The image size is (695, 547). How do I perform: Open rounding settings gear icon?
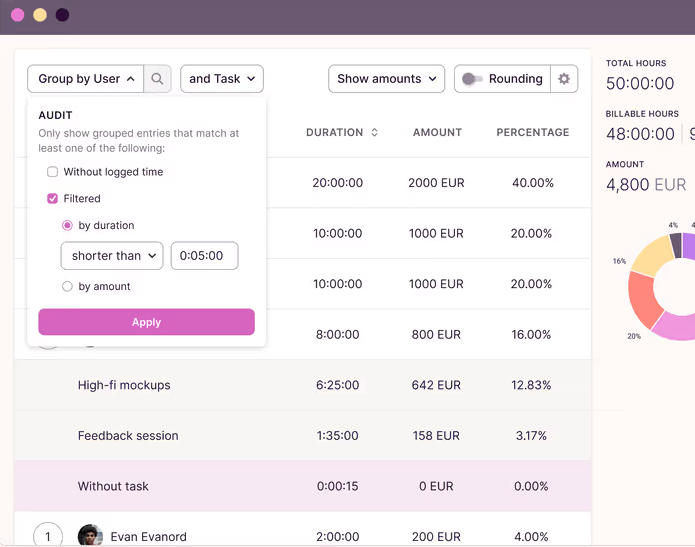click(x=564, y=79)
